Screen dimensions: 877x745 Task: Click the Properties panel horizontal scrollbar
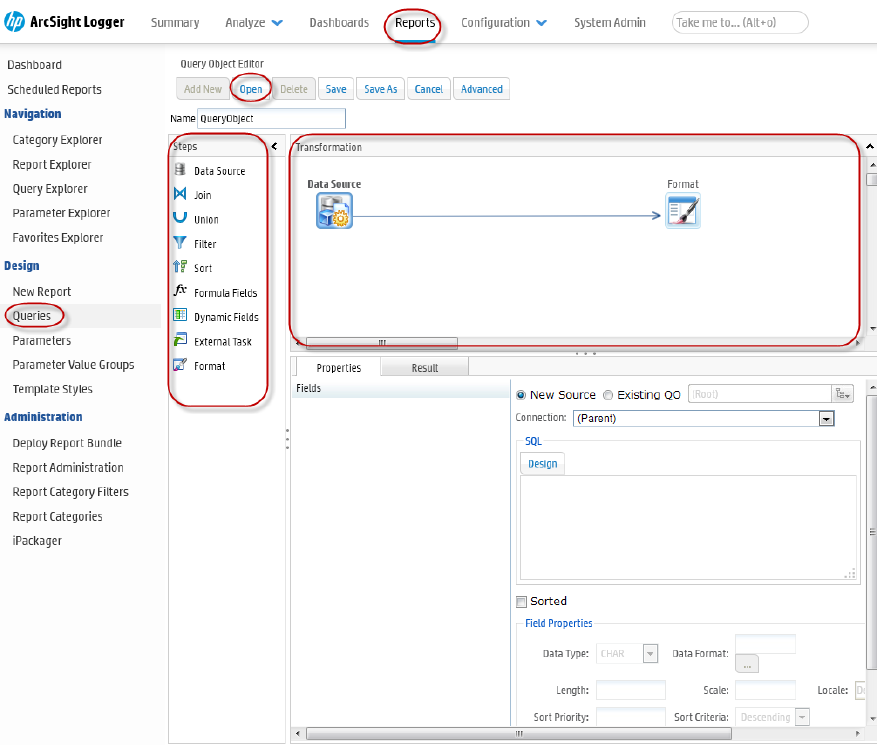[x=518, y=733]
